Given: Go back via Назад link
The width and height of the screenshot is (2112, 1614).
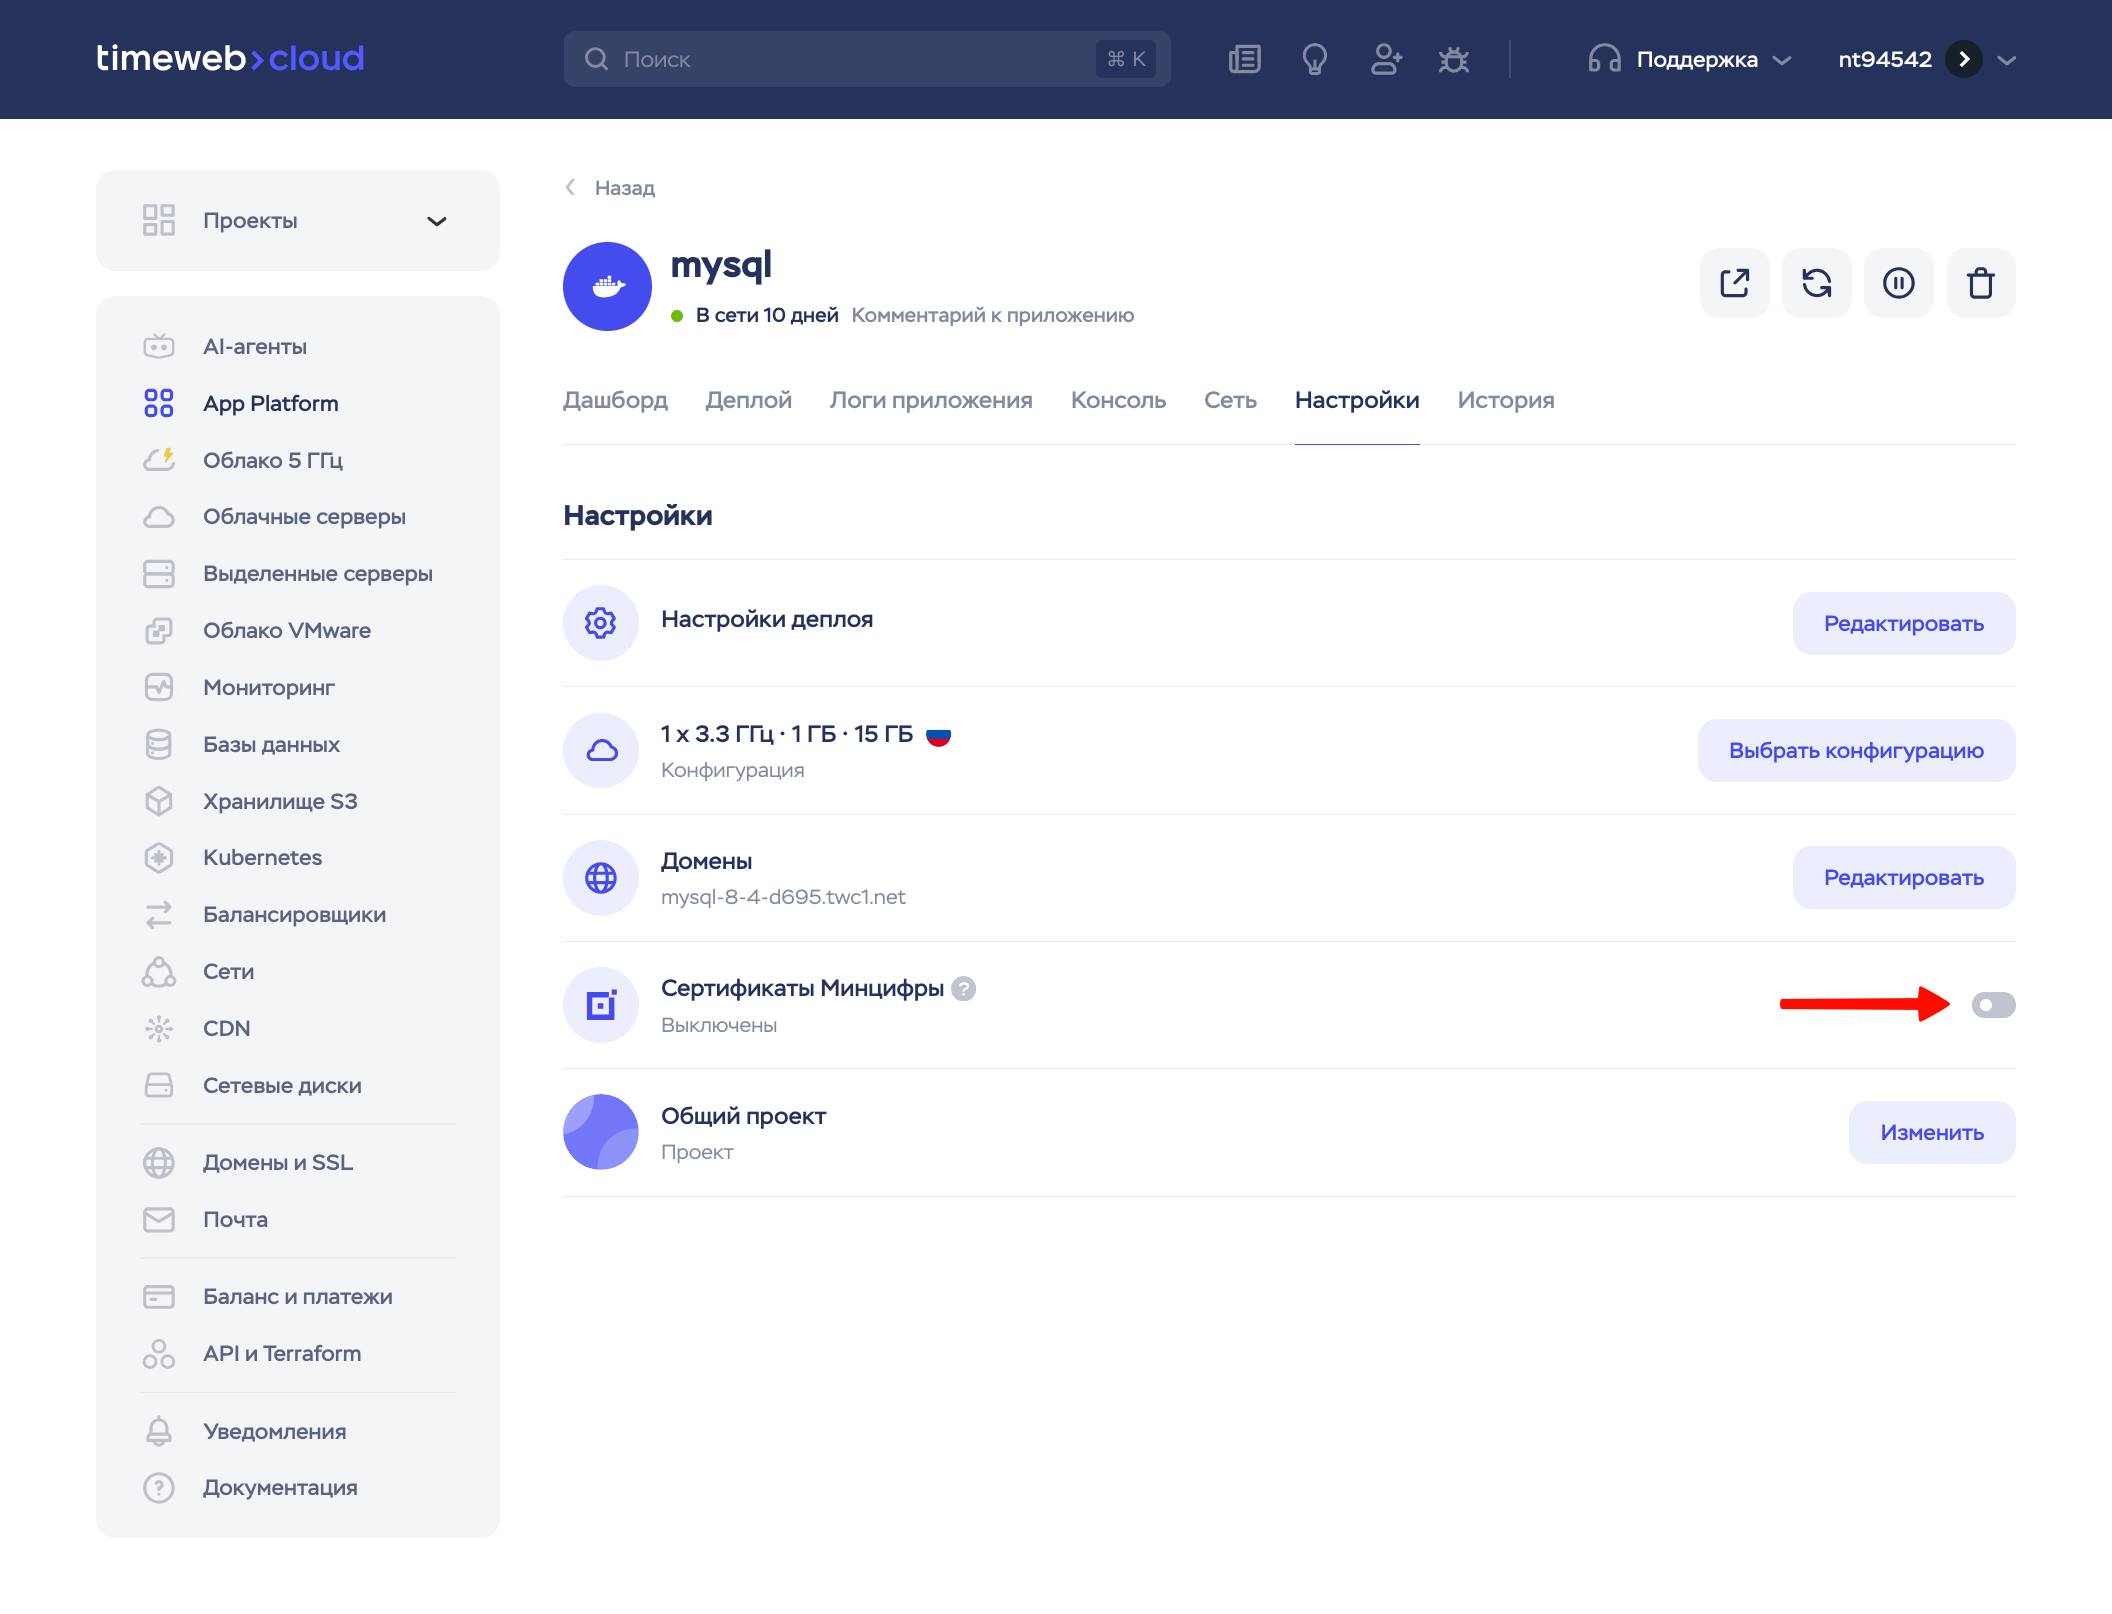Looking at the screenshot, I should (610, 188).
